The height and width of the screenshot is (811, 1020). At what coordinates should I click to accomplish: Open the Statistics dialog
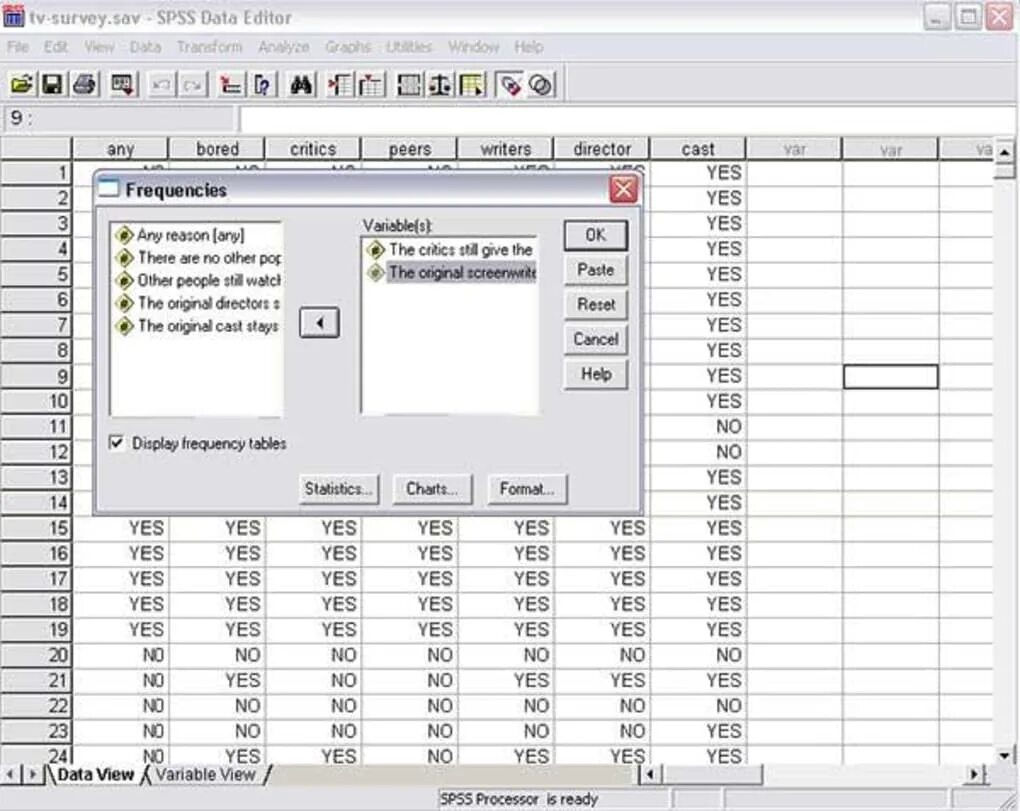[x=338, y=489]
